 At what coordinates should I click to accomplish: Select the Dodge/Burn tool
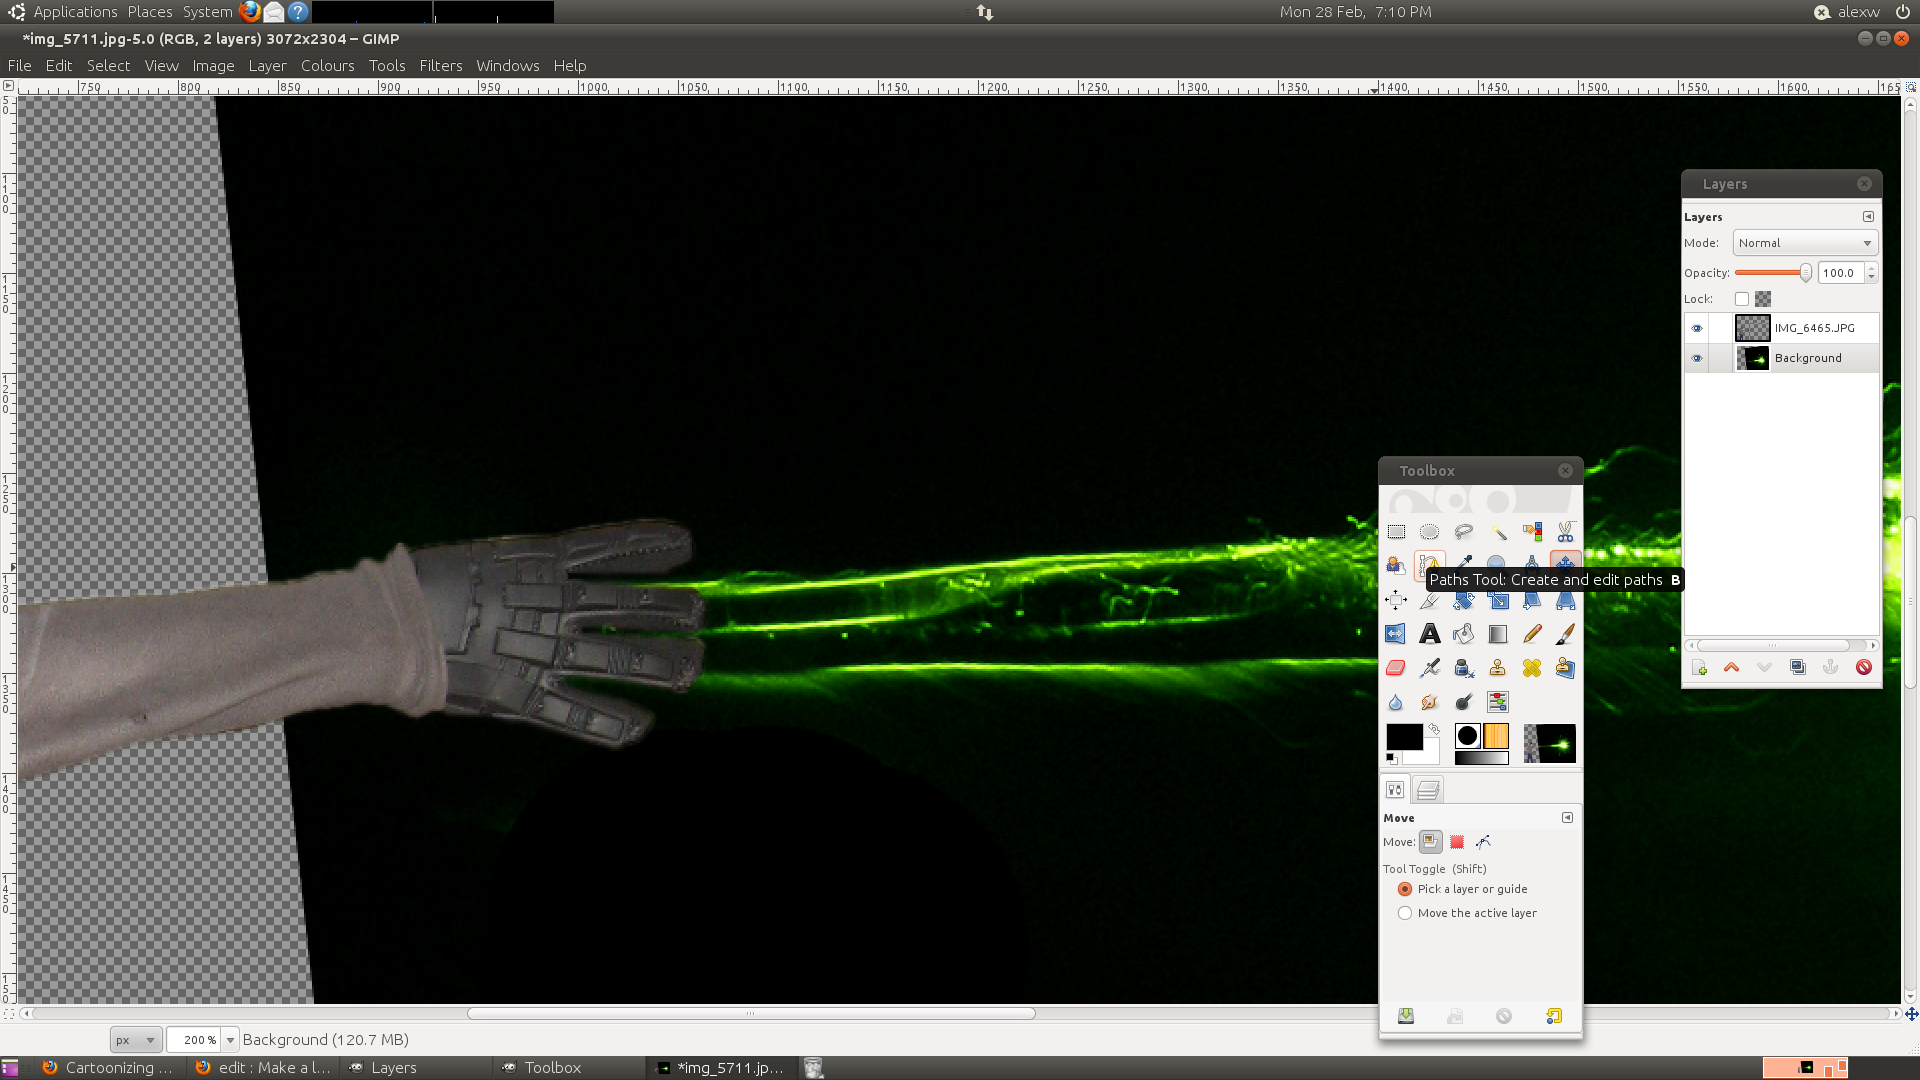1464,702
